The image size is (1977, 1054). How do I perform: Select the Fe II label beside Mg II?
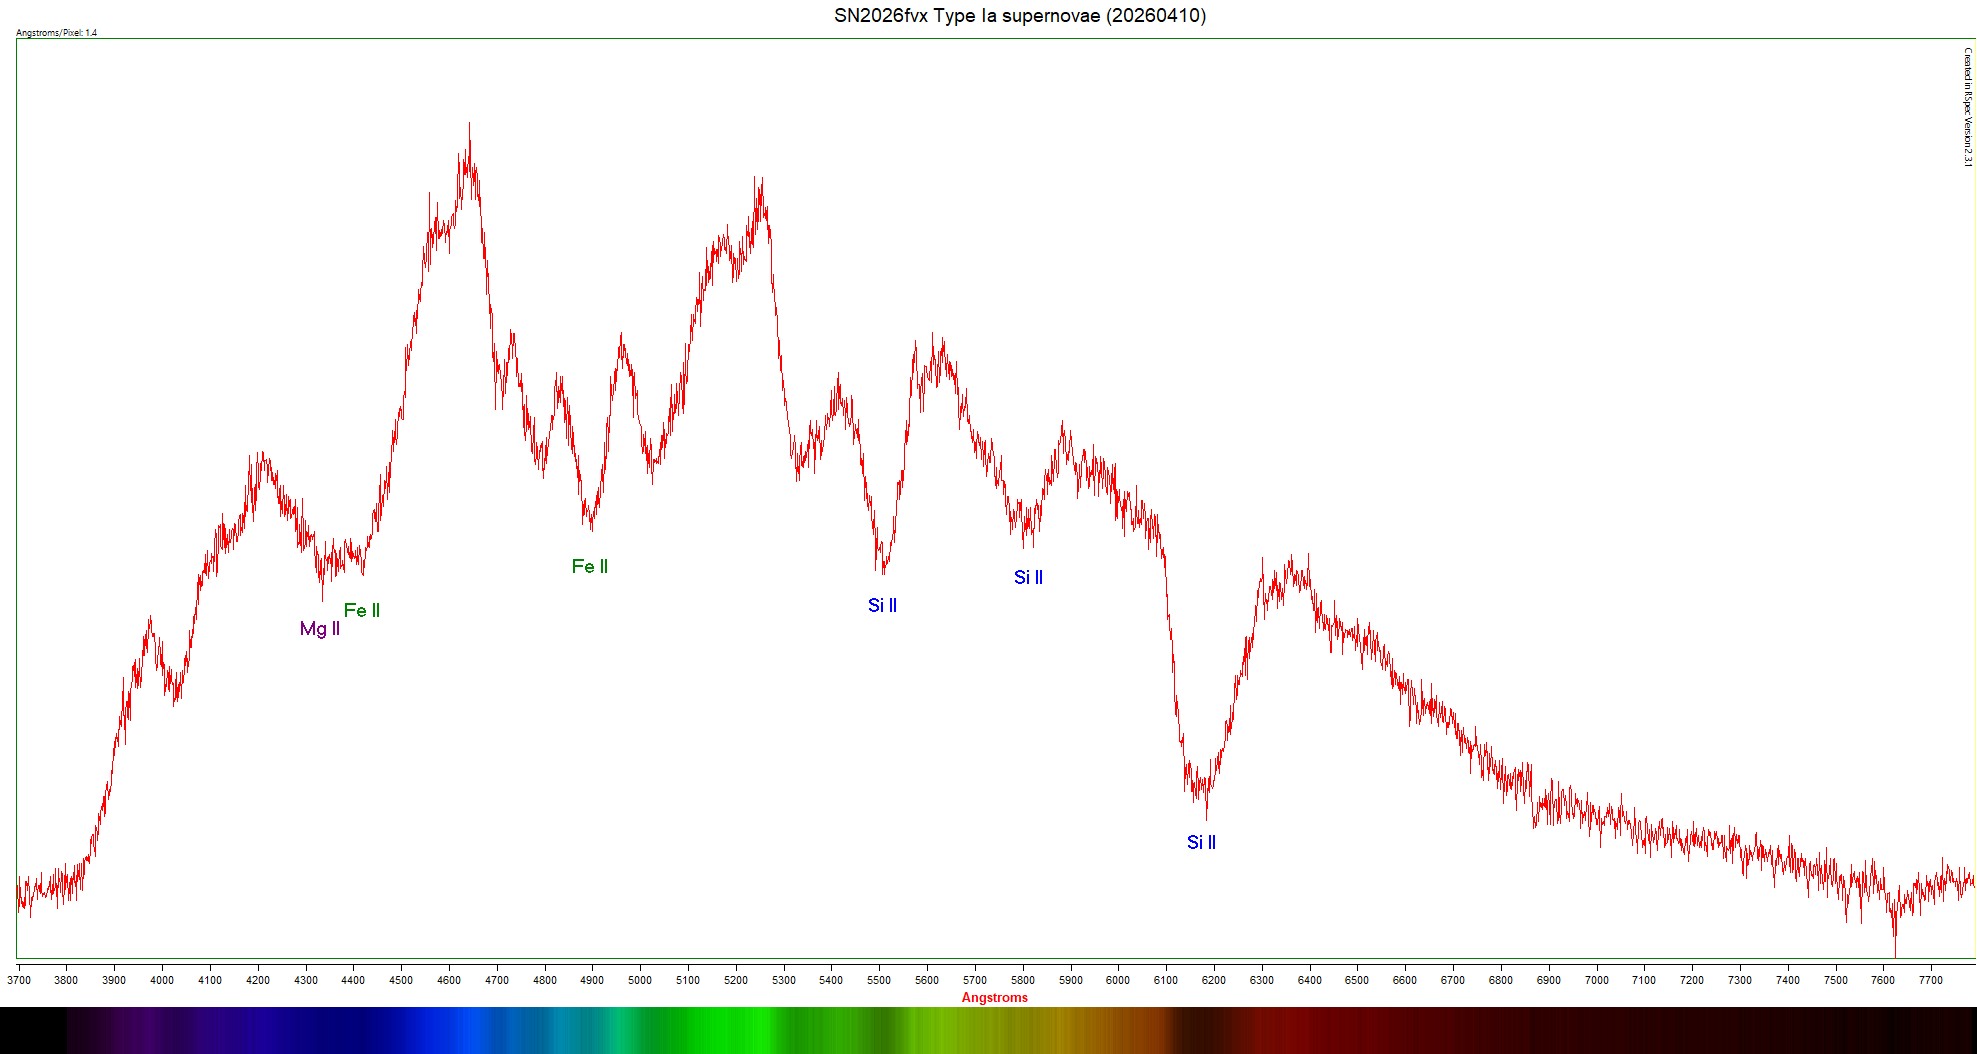[x=361, y=610]
